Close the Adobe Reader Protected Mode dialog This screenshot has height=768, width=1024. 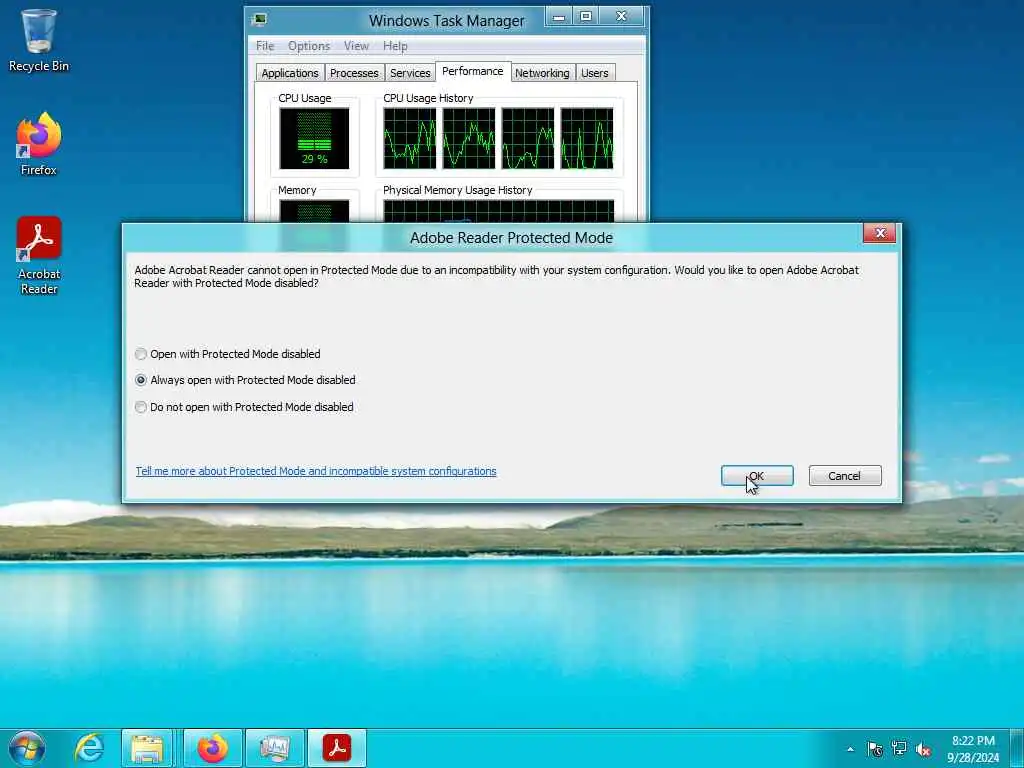pos(879,233)
